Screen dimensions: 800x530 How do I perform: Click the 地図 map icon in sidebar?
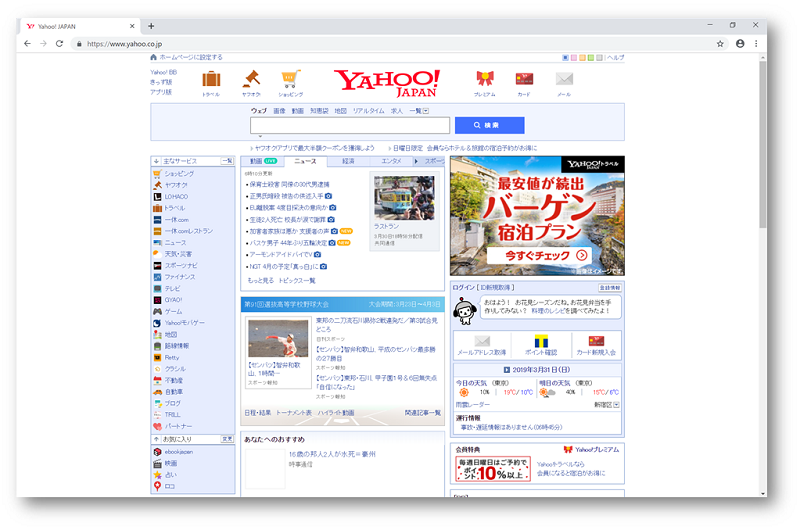[x=158, y=335]
